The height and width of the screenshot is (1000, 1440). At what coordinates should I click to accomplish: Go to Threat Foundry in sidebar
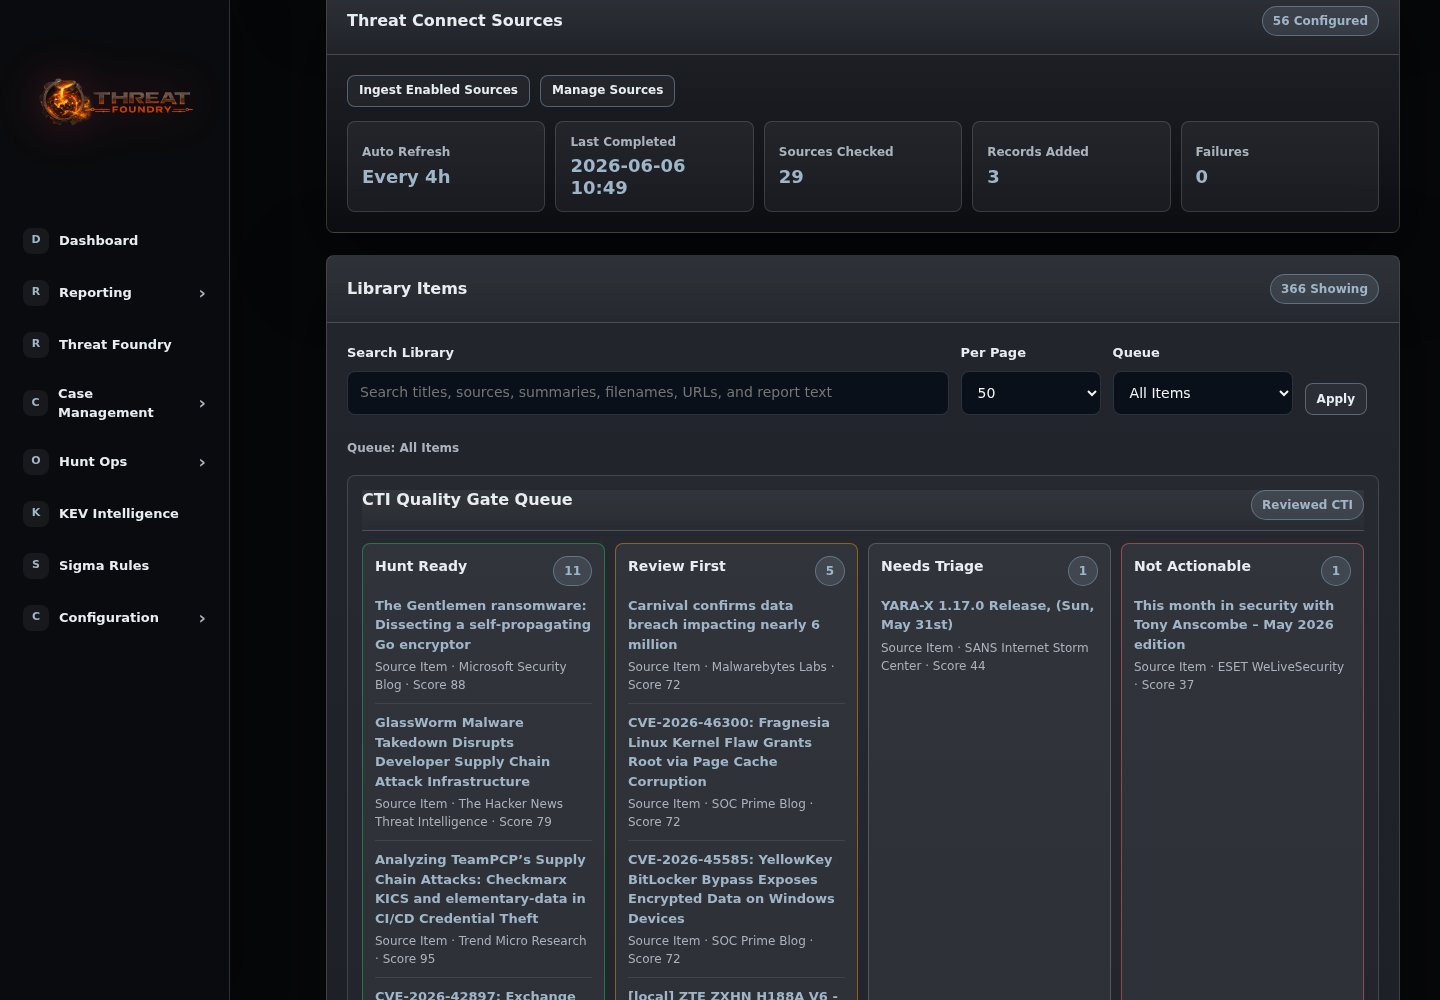tap(115, 345)
